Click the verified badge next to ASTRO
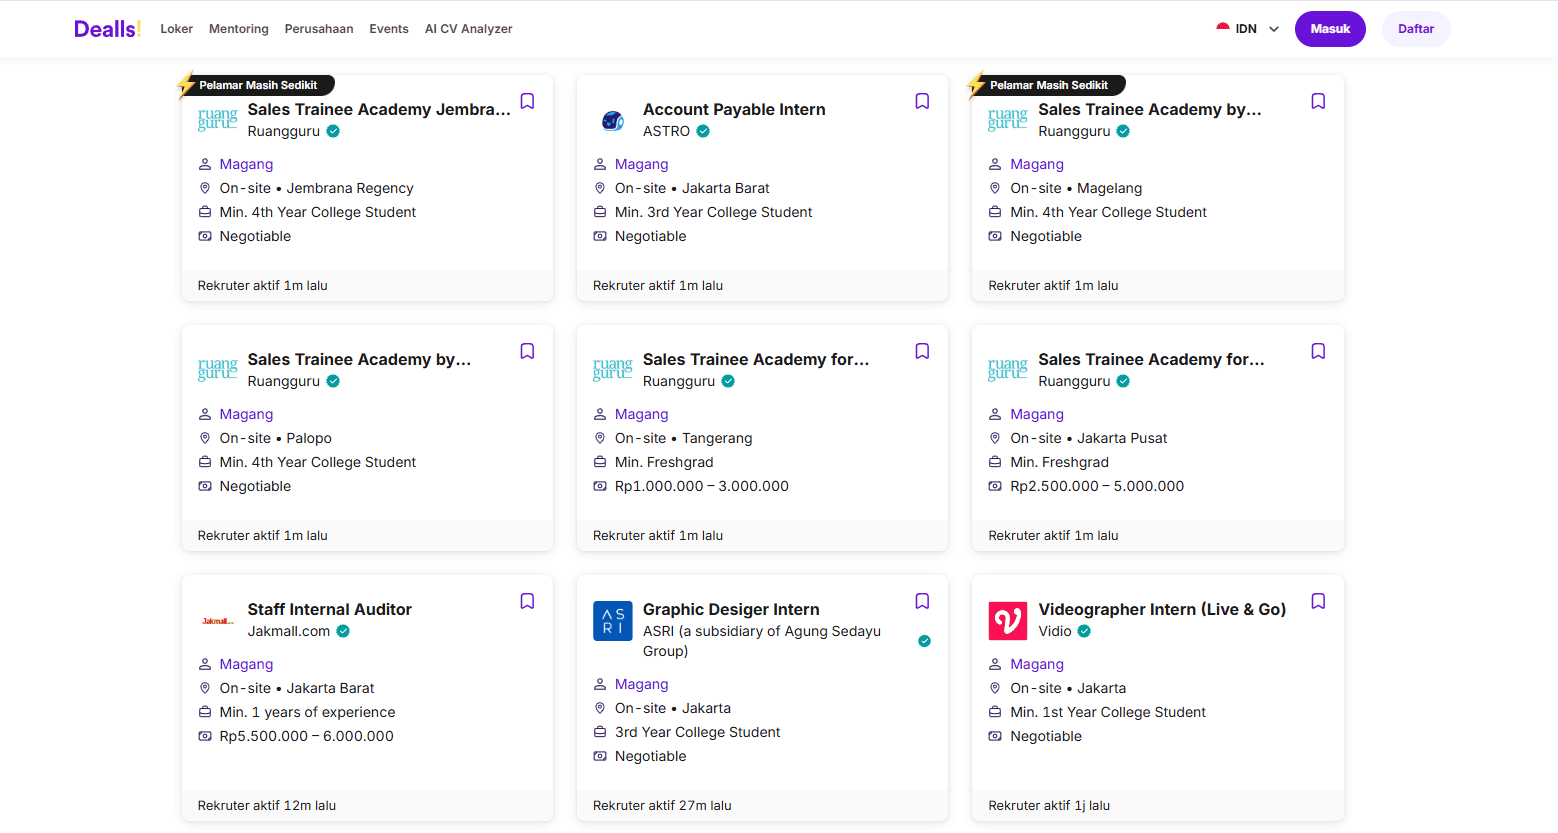This screenshot has width=1558, height=833. tap(703, 131)
